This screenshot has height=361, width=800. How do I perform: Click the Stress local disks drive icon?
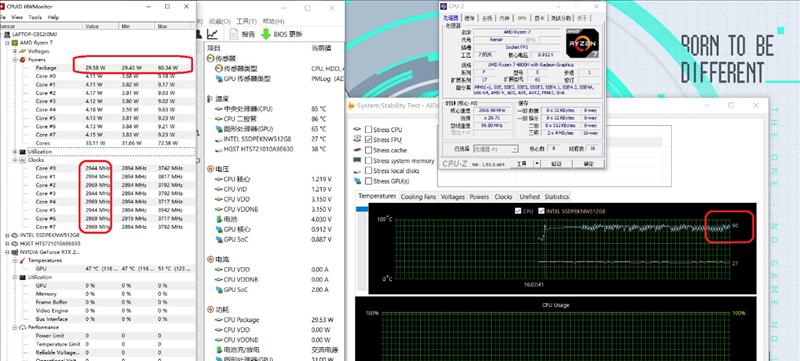(357, 171)
